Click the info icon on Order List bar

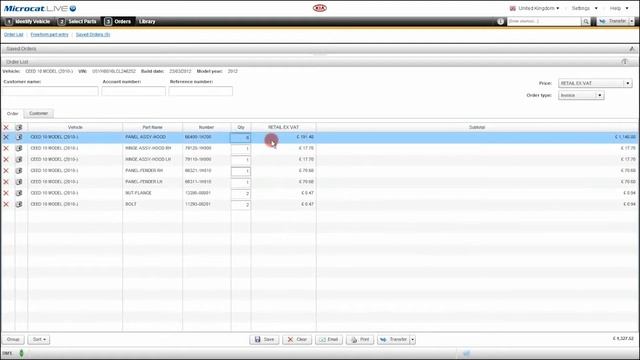[x=624, y=62]
